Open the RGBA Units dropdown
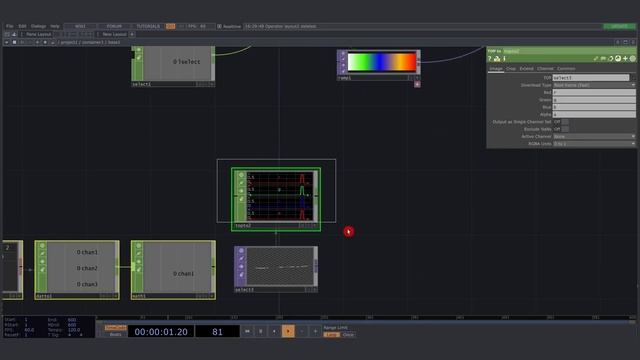The image size is (640, 360). 594,144
